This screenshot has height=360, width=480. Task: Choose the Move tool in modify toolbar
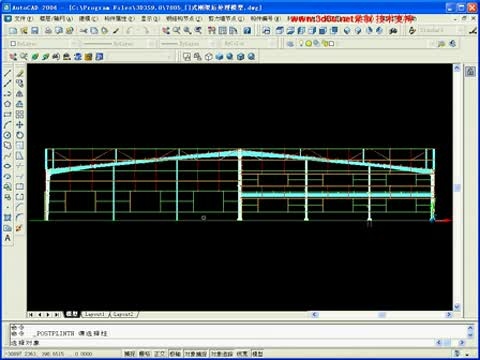click(x=20, y=125)
